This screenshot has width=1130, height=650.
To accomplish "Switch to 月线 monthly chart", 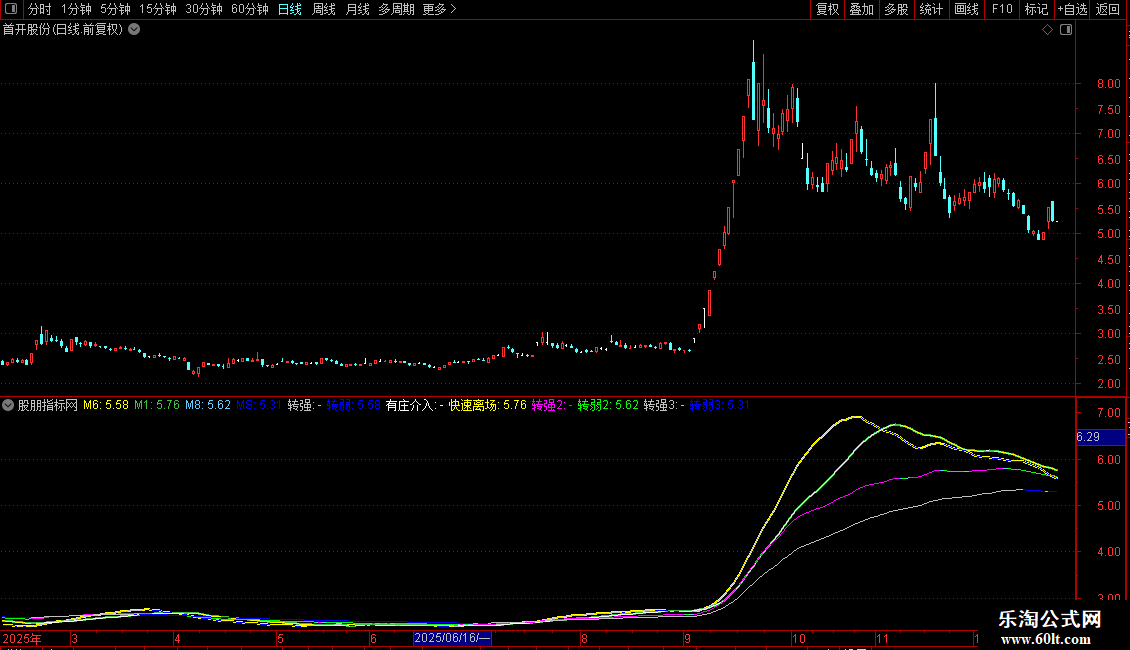I will (x=357, y=9).
